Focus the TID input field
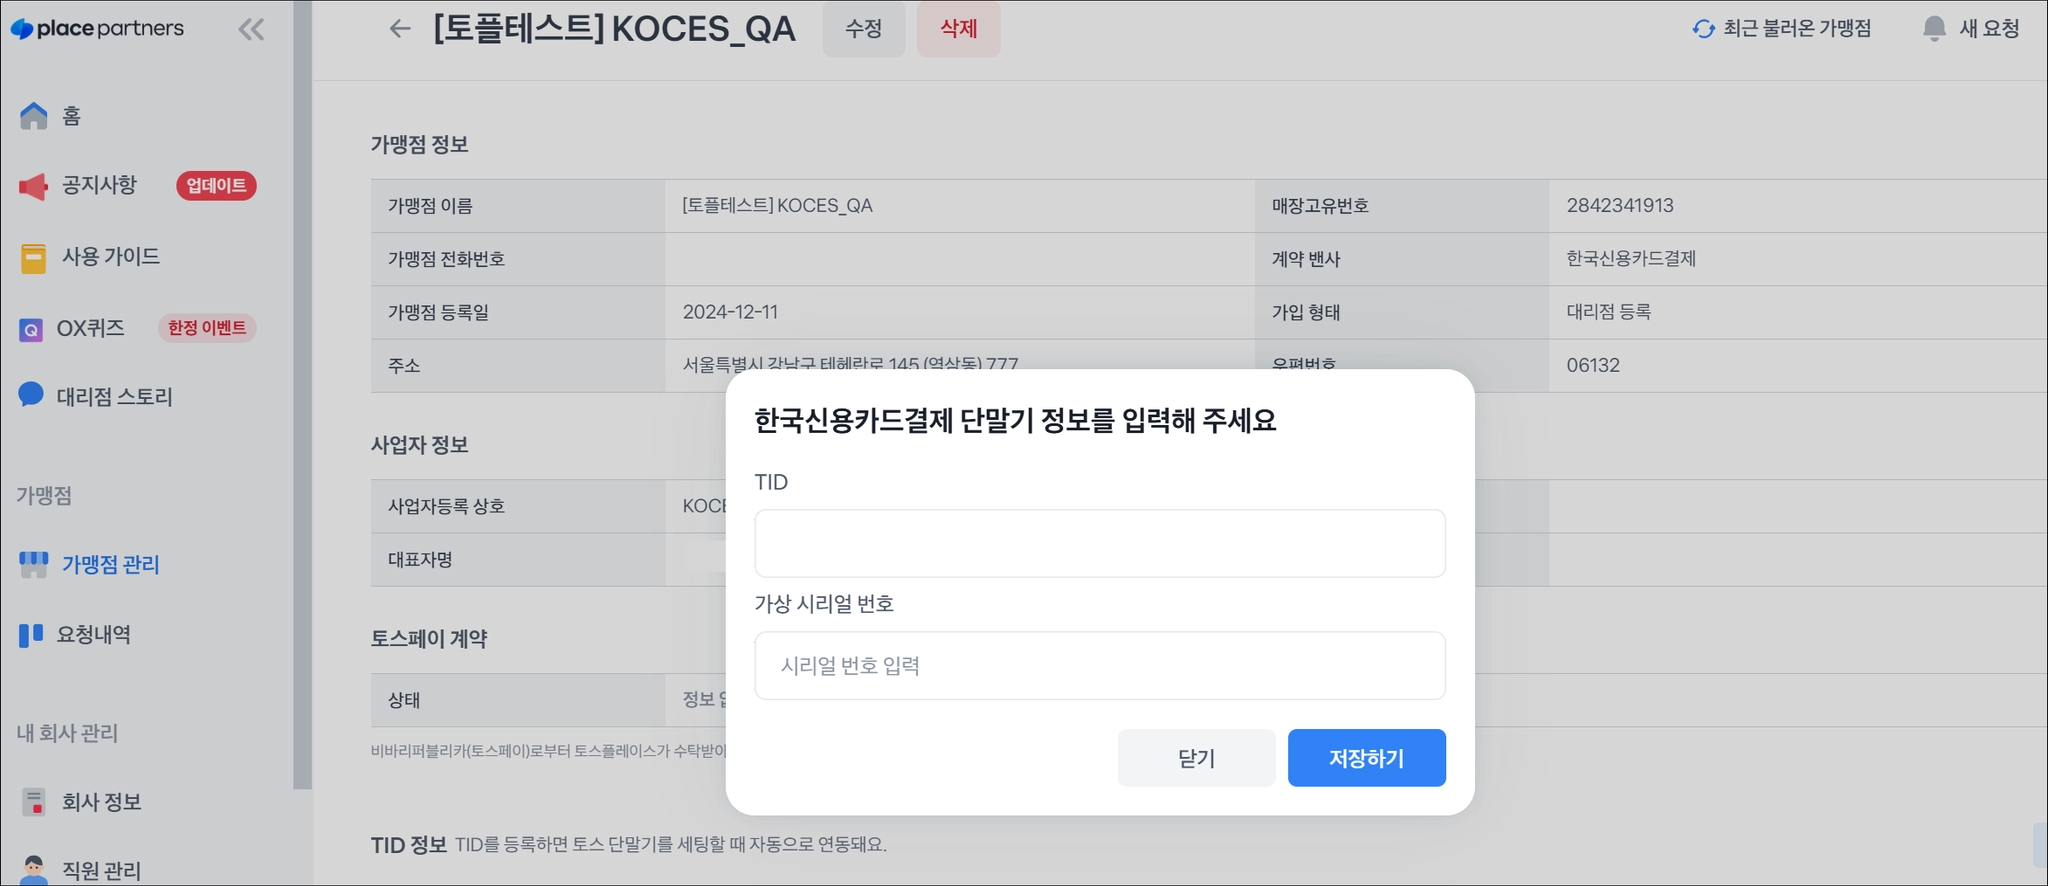This screenshot has width=2048, height=886. point(1099,544)
